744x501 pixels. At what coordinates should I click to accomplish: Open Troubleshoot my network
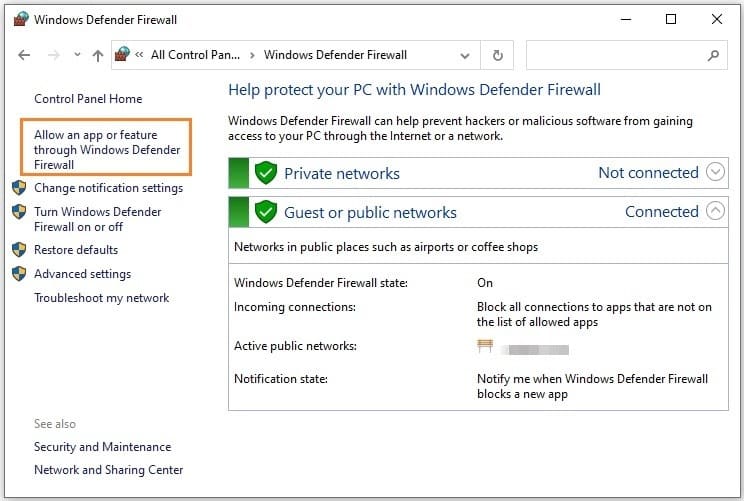pos(102,298)
